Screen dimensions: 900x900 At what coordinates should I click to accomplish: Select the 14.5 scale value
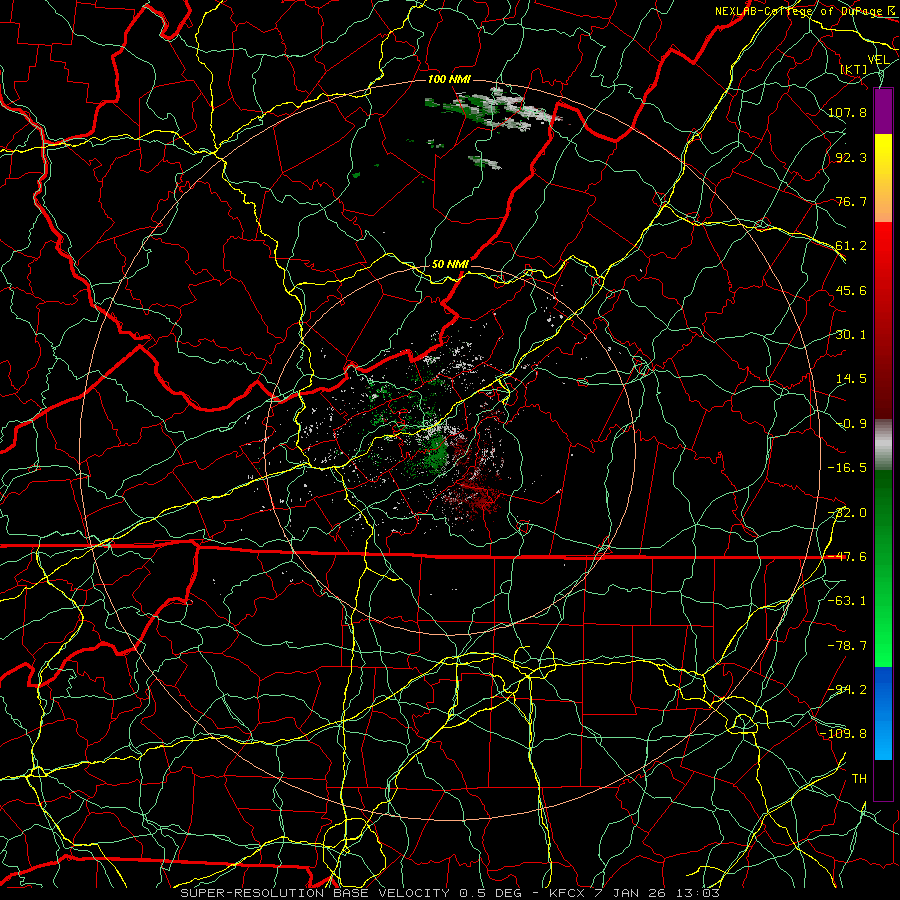pyautogui.click(x=851, y=379)
